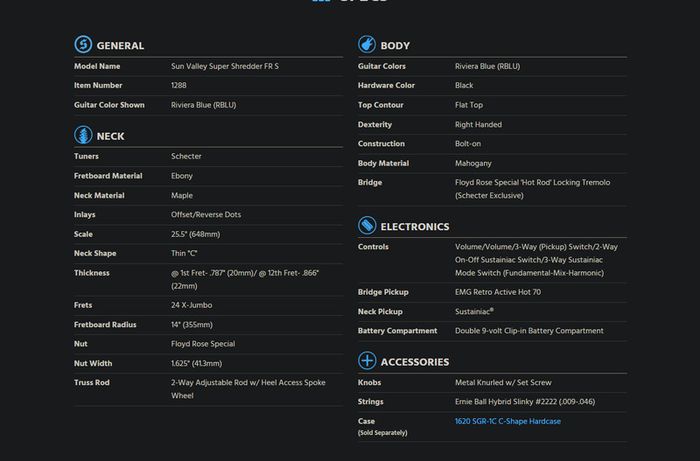Click the Floyd Rose Special 'Hot Rod' bridge description
The width and height of the screenshot is (700, 461).
coord(532,189)
